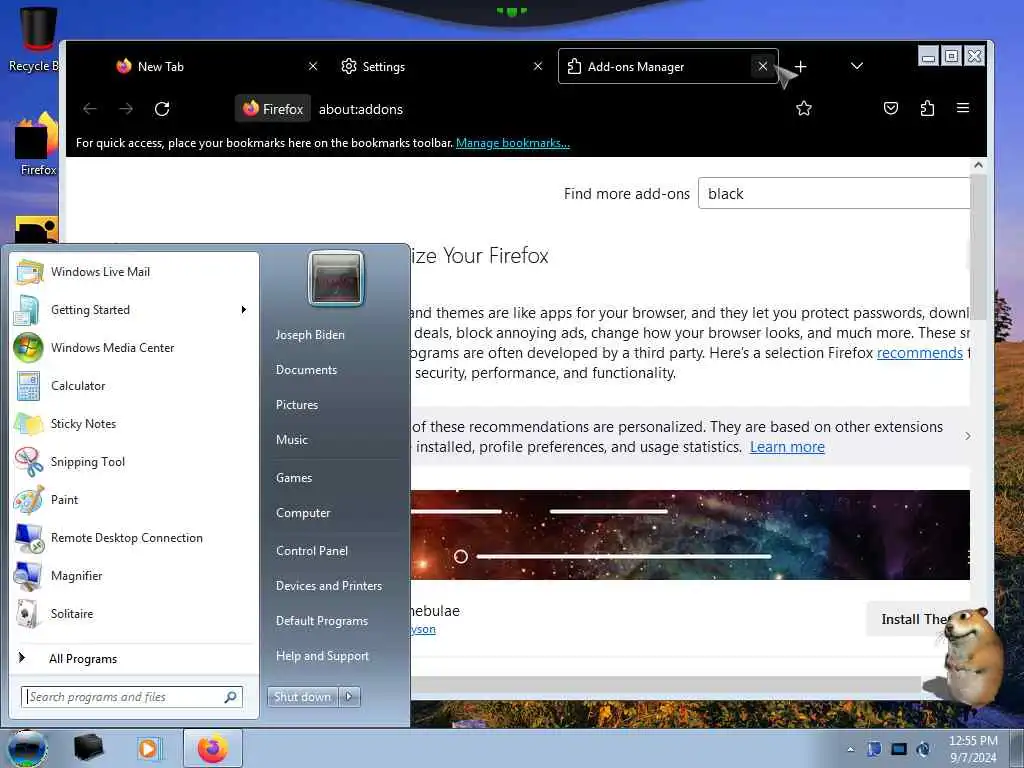1024x768 pixels.
Task: Open the Firefox hamburger application menu
Action: tap(963, 108)
